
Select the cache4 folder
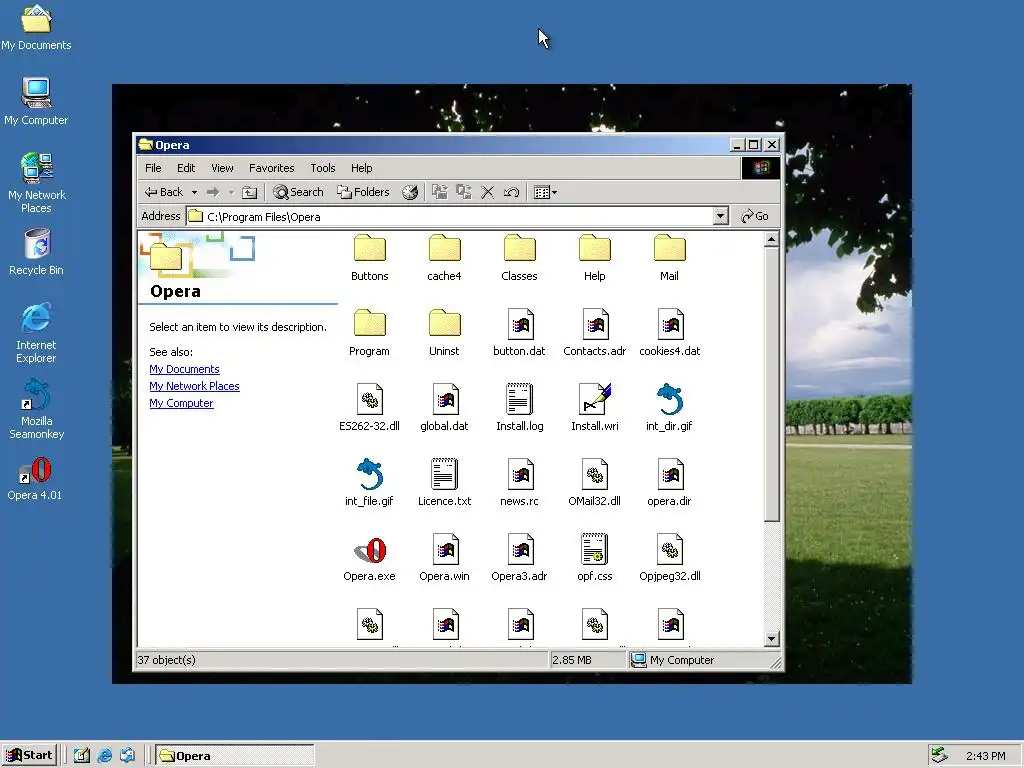444,258
